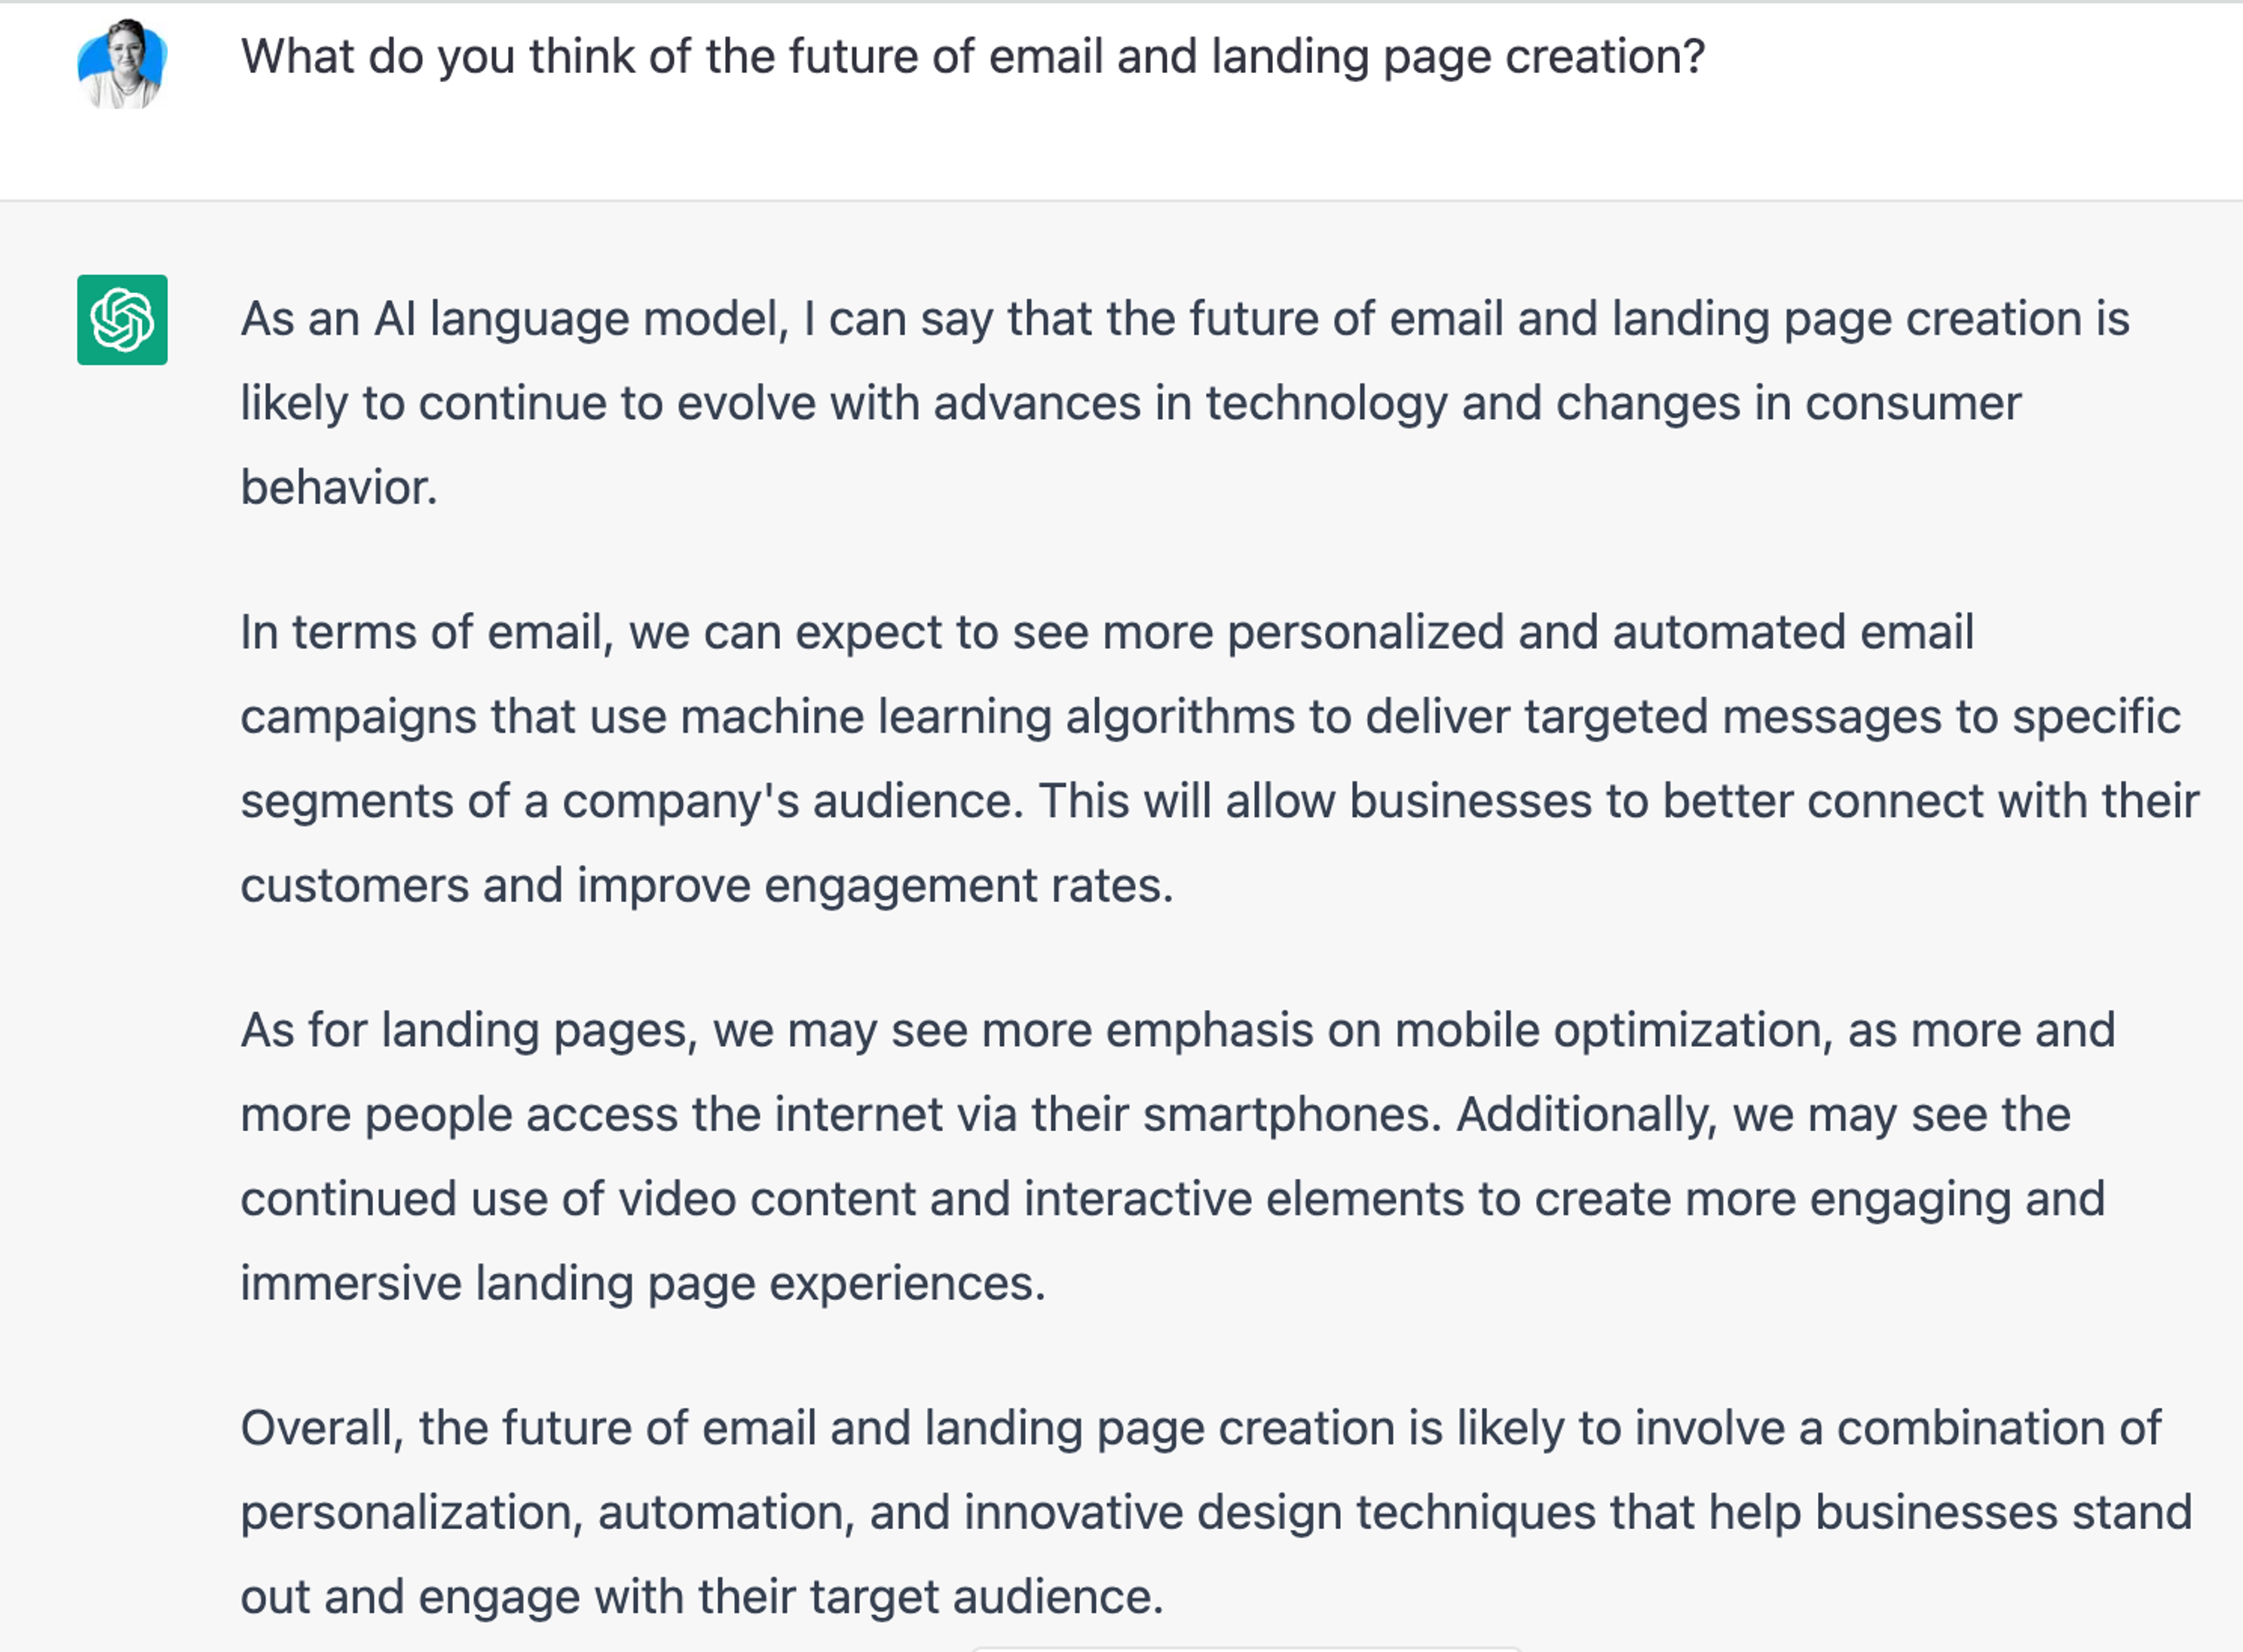Screen dimensions: 2243x1652
Task: Click the user profile avatar photo
Action: point(122,64)
